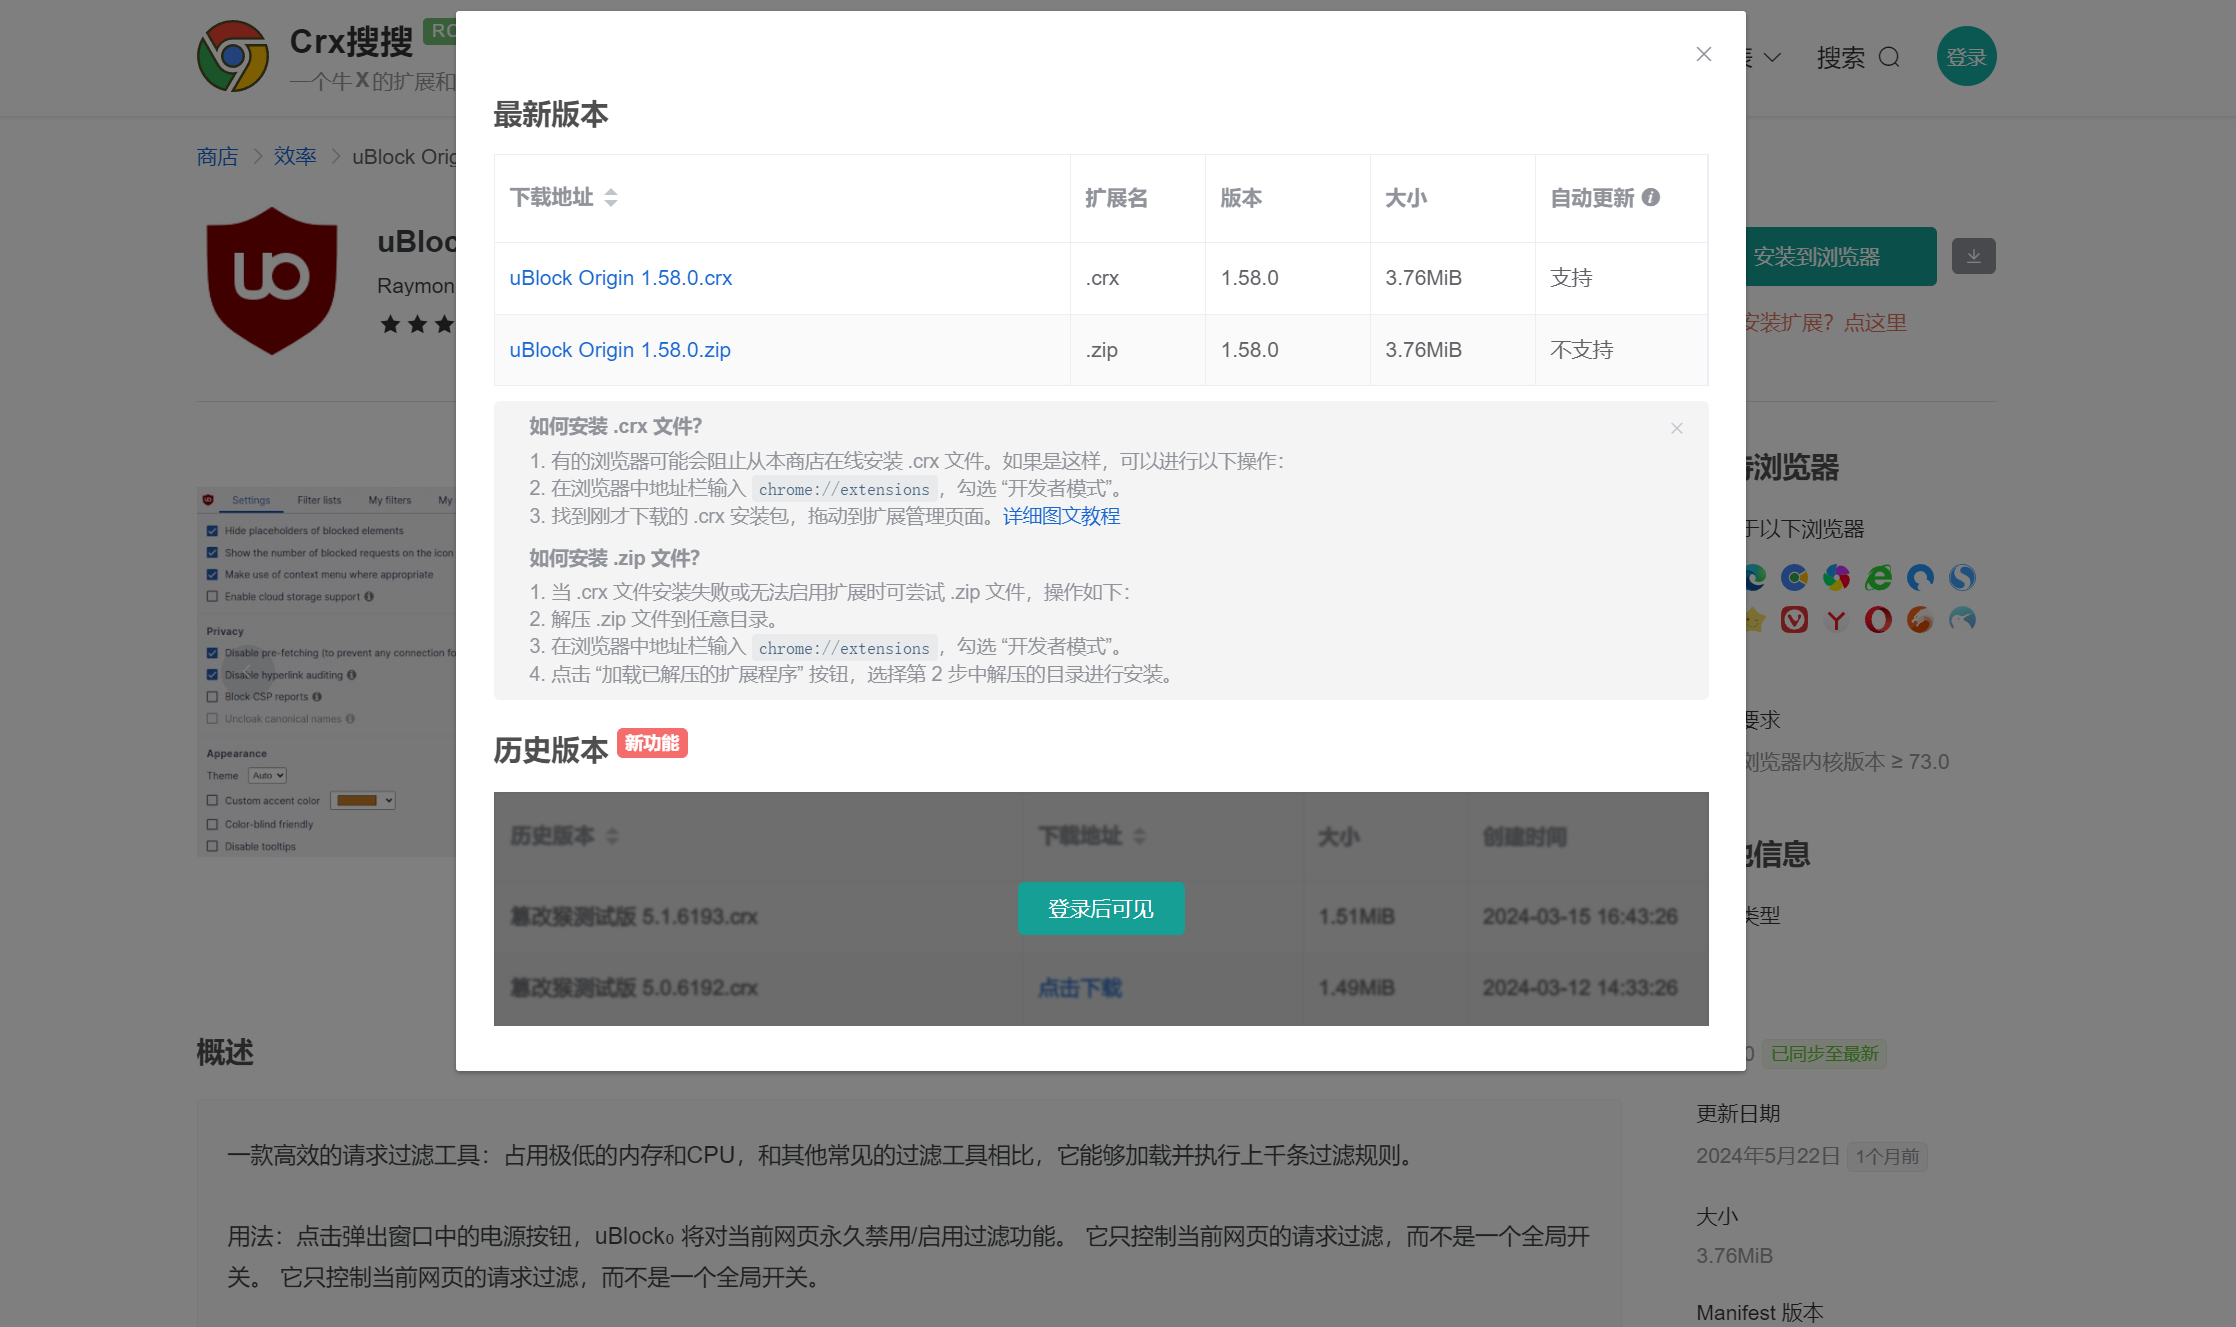2236x1327 pixels.
Task: Click the Sogou browser S icon
Action: click(x=1962, y=577)
